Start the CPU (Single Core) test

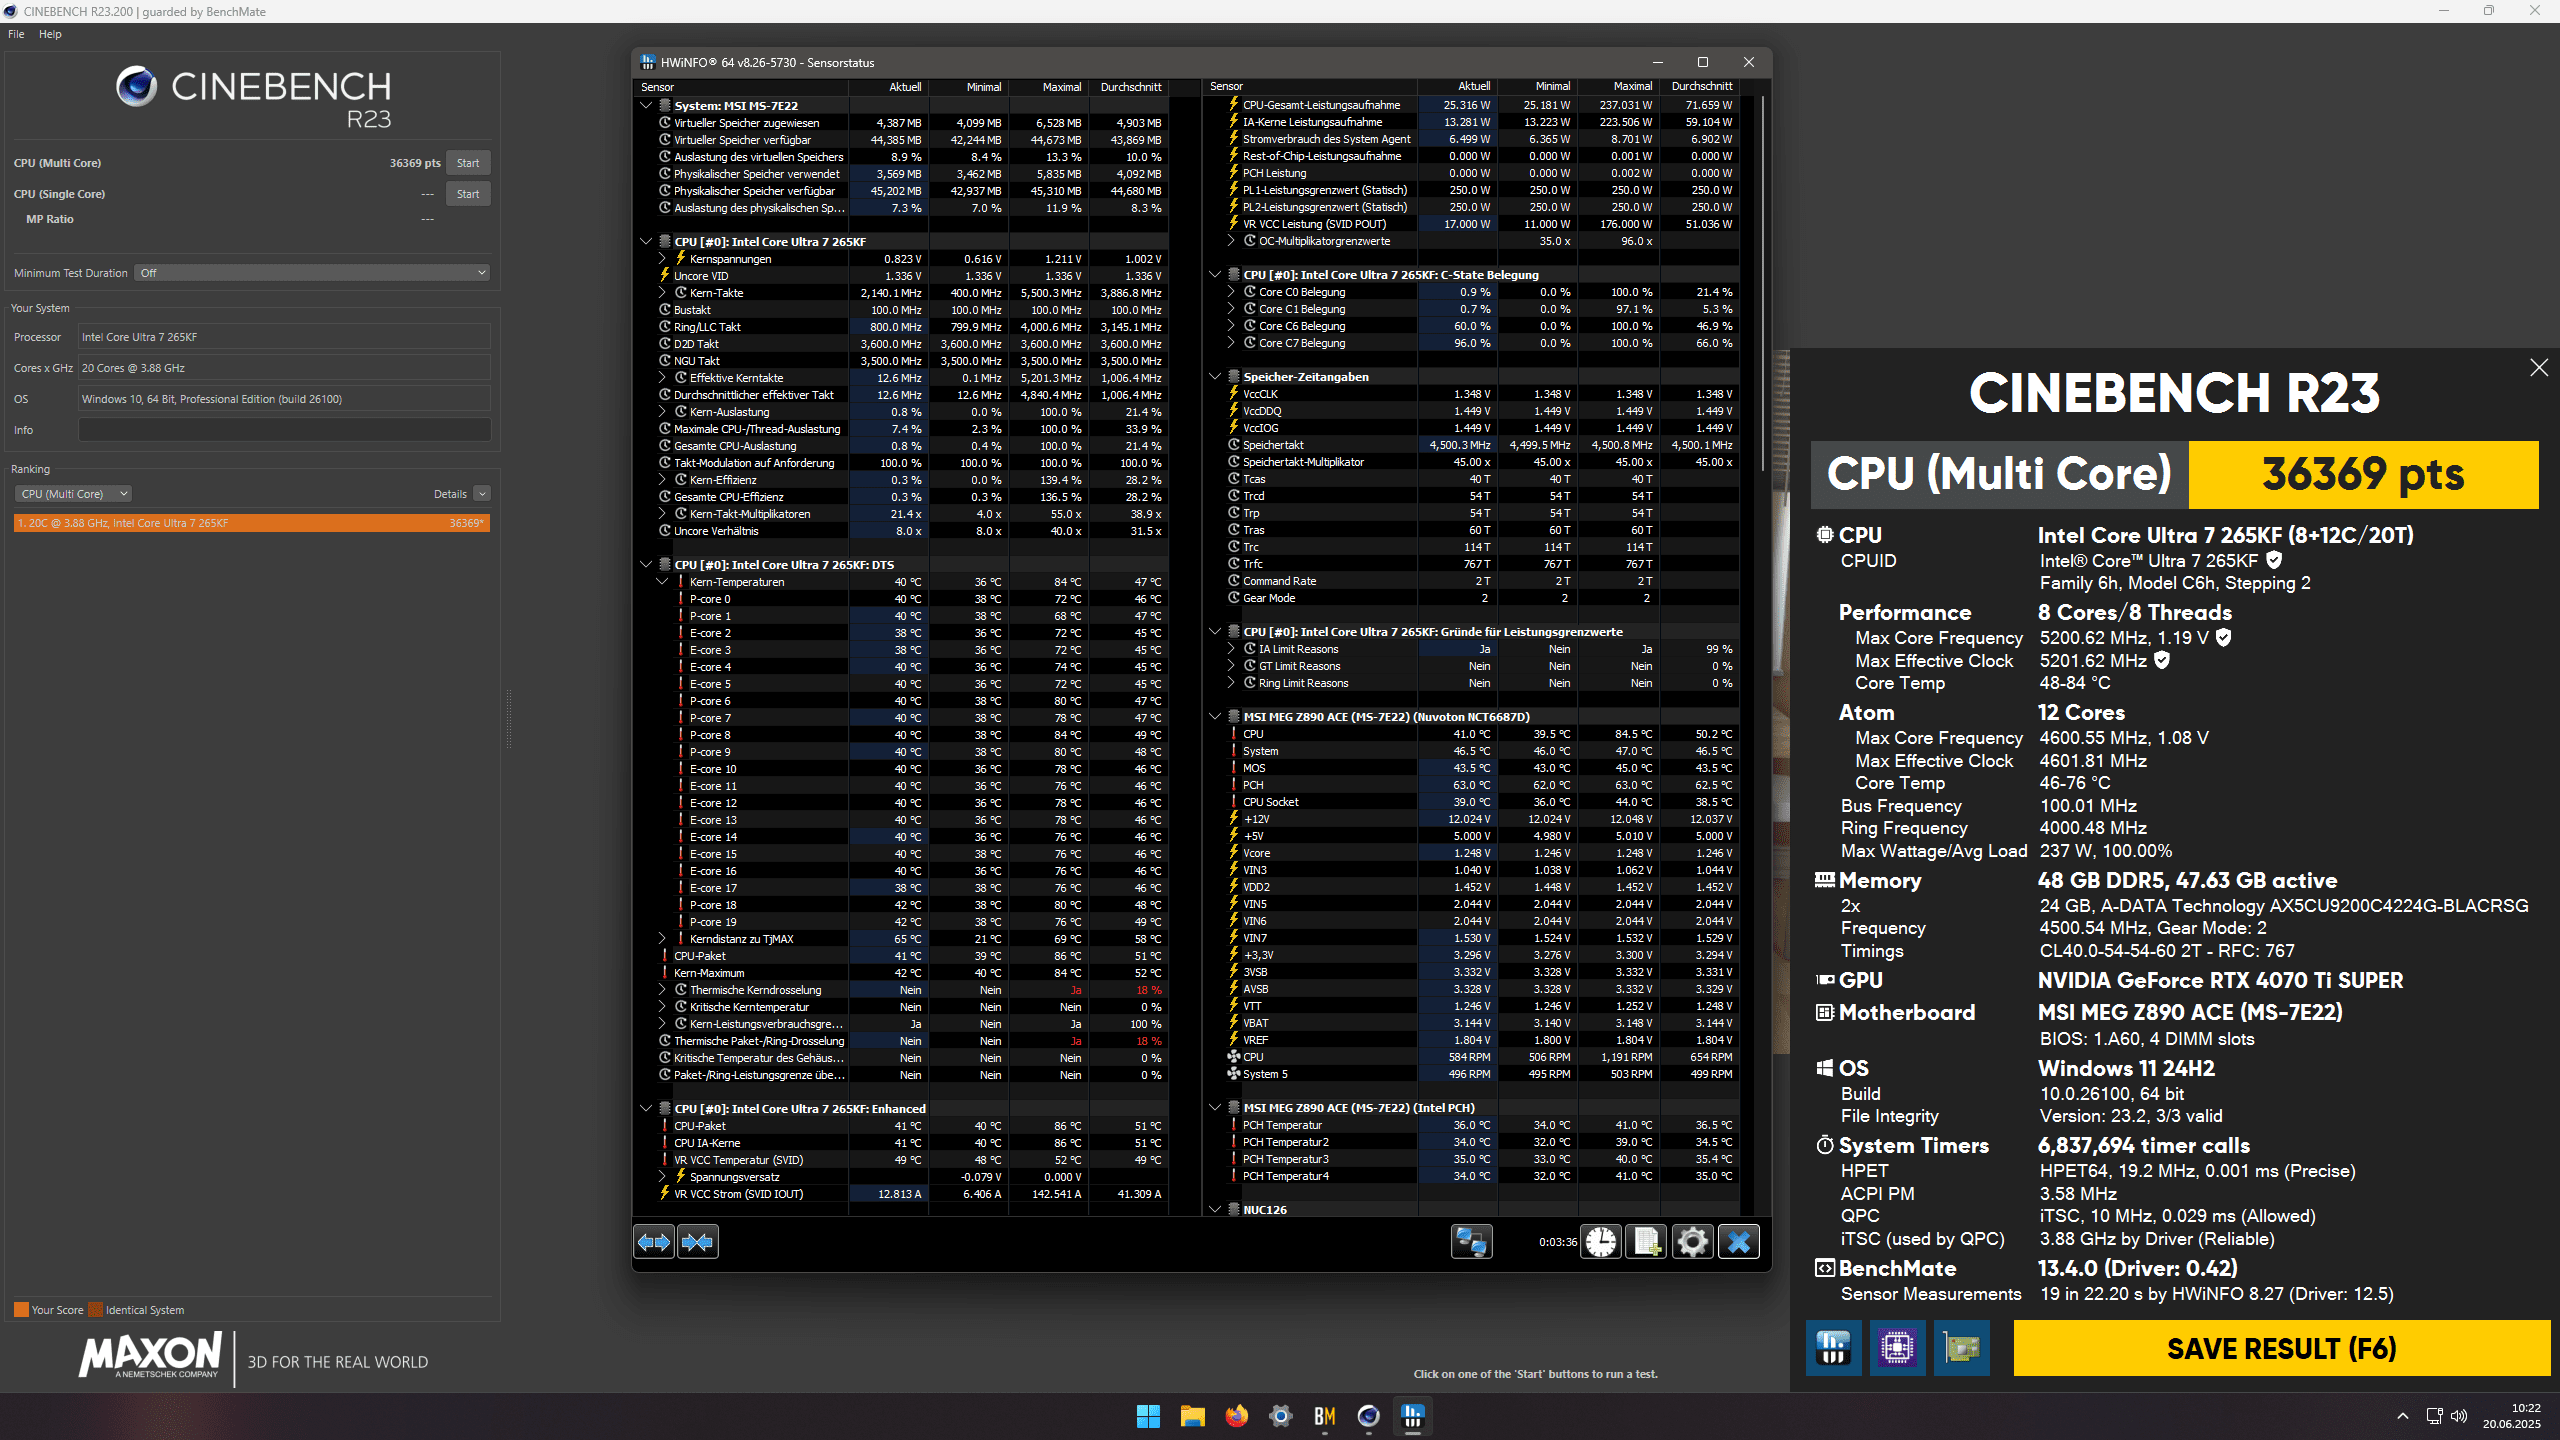468,194
